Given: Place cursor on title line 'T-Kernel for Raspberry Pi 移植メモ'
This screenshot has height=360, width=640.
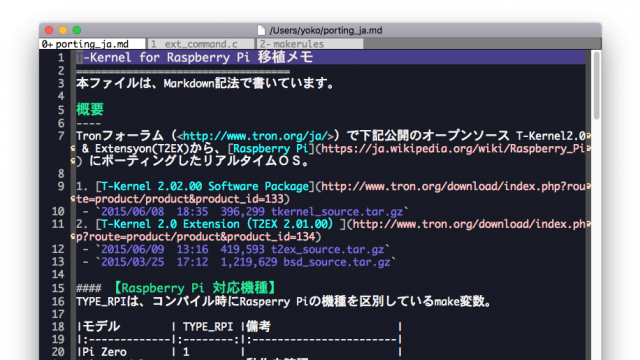Looking at the screenshot, I should 195,58.
